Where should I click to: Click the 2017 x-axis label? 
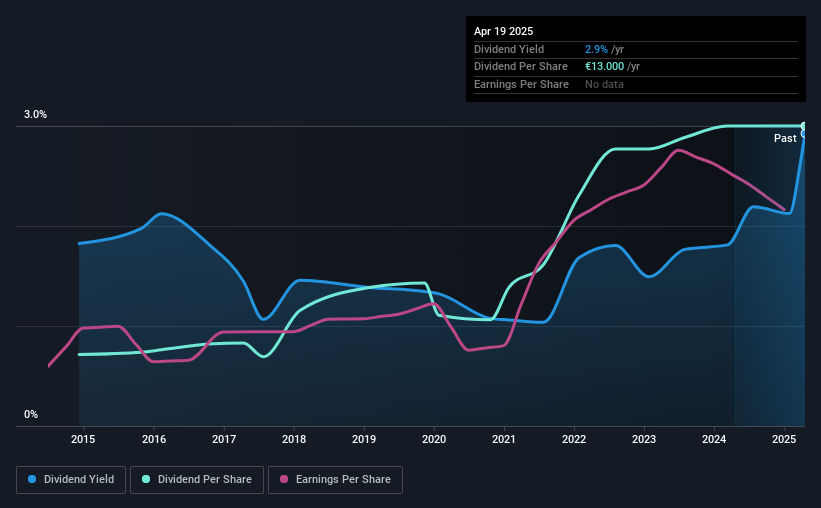point(224,439)
